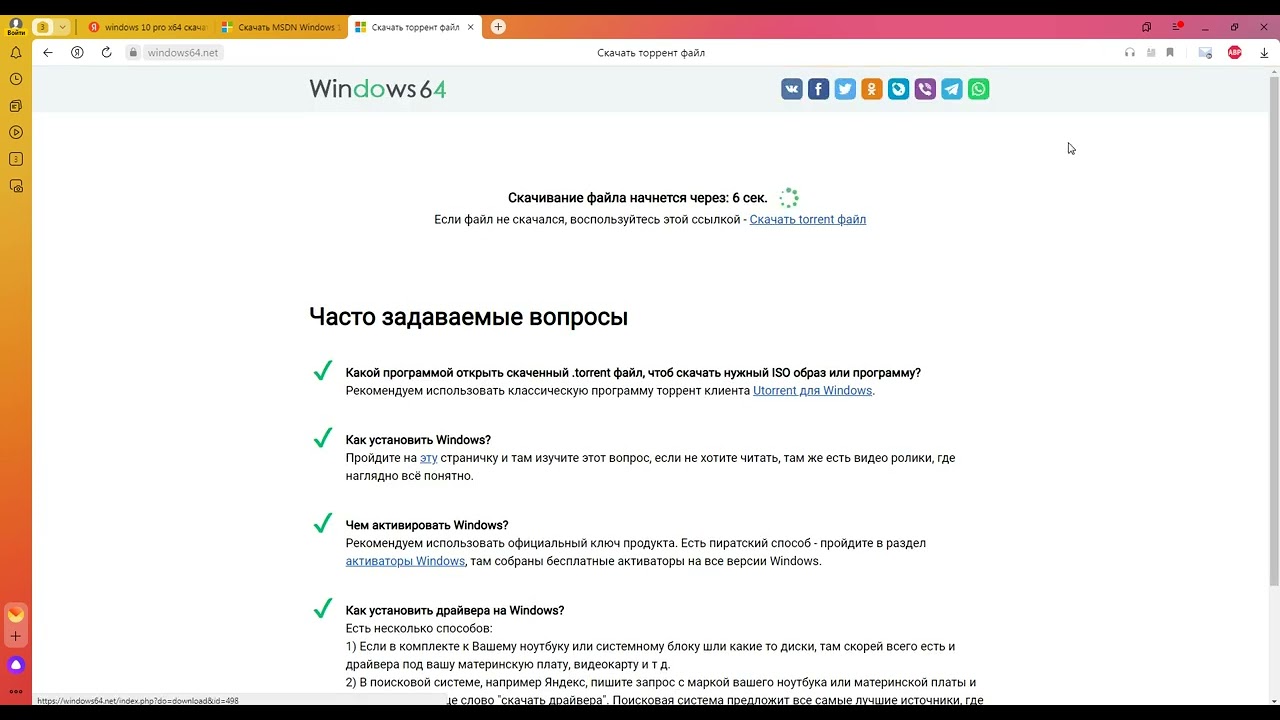Add a new app with sidebar plus

16,636
